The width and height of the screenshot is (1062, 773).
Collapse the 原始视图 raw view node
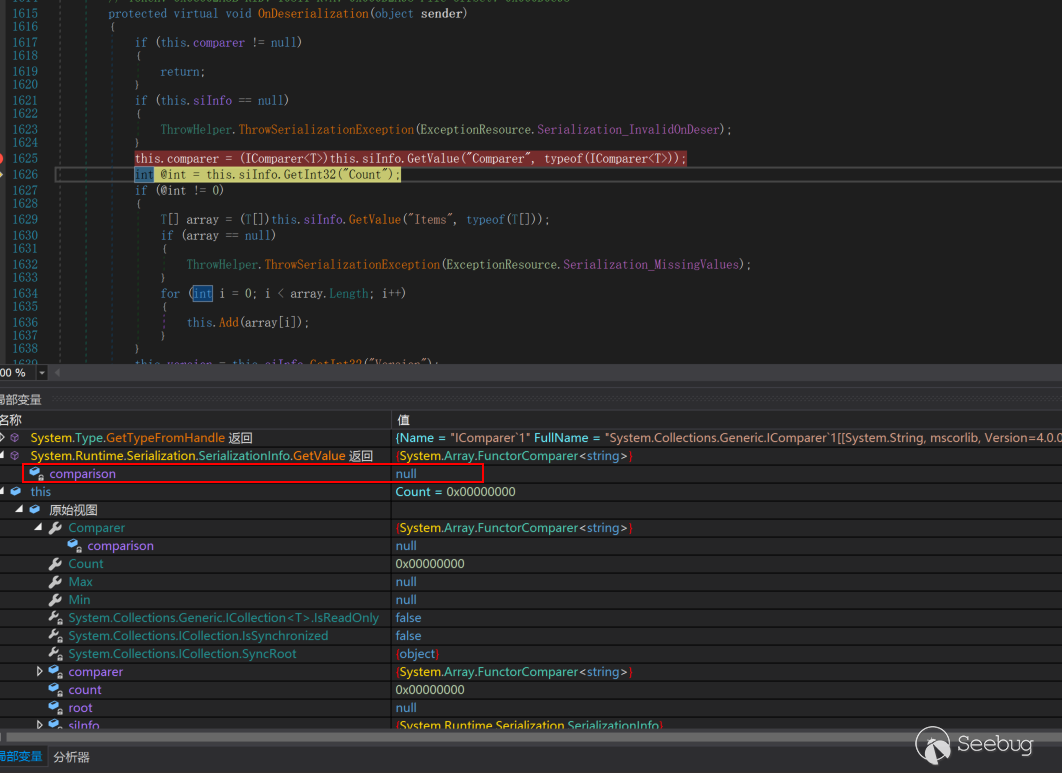pos(20,510)
